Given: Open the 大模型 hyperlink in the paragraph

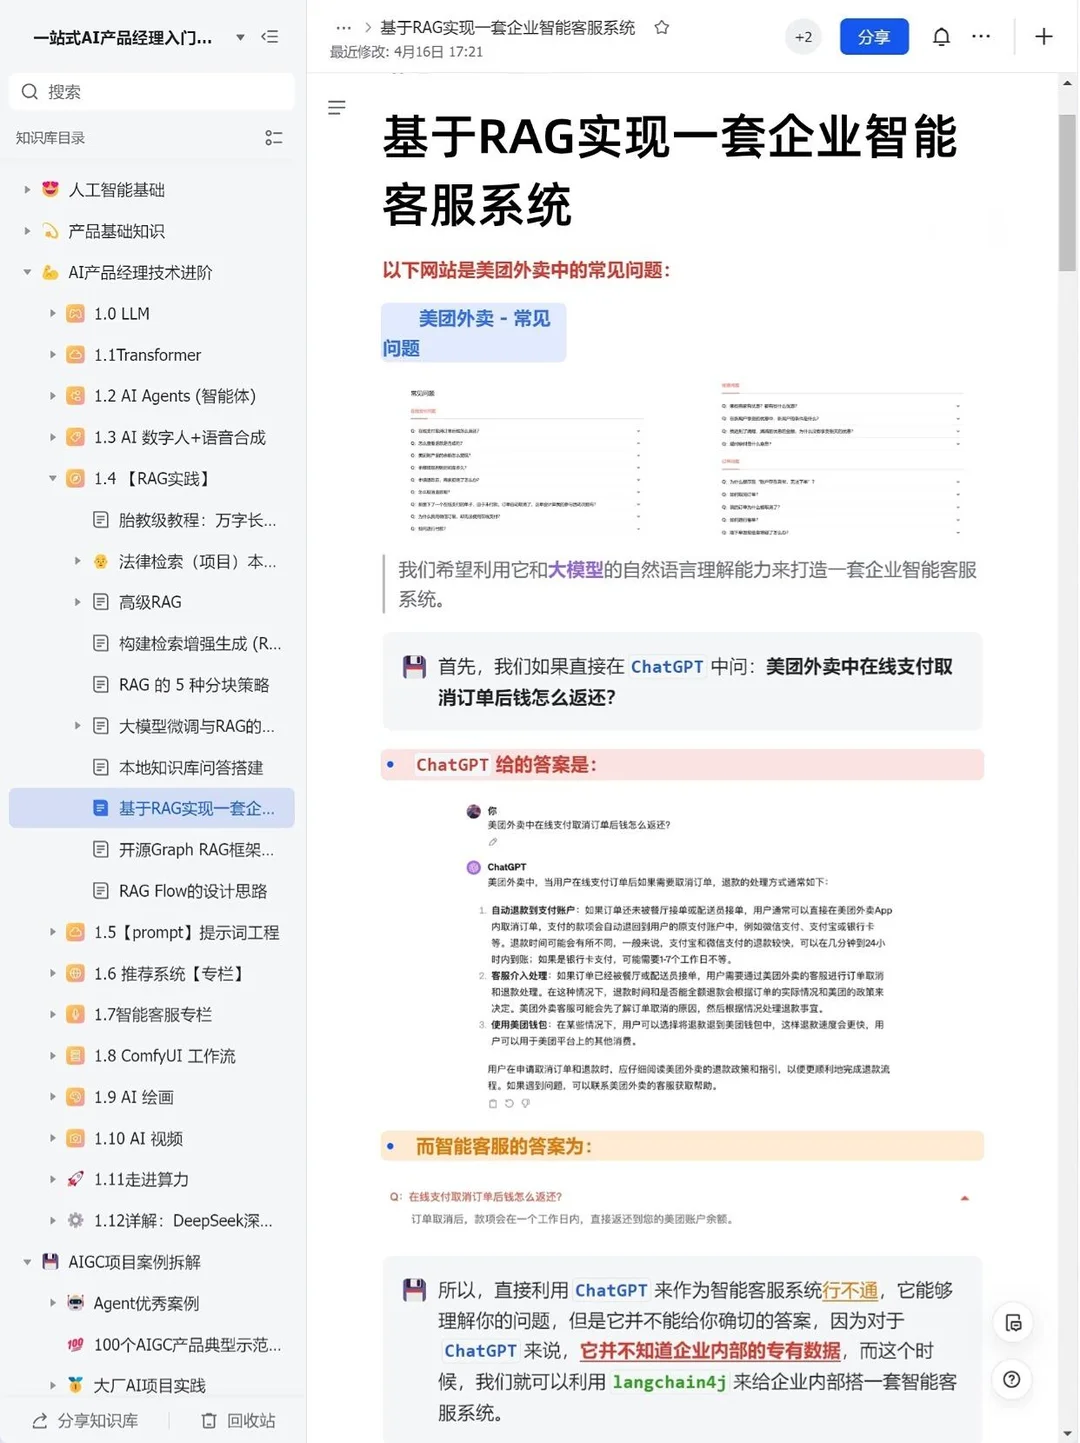Looking at the screenshot, I should tap(575, 570).
